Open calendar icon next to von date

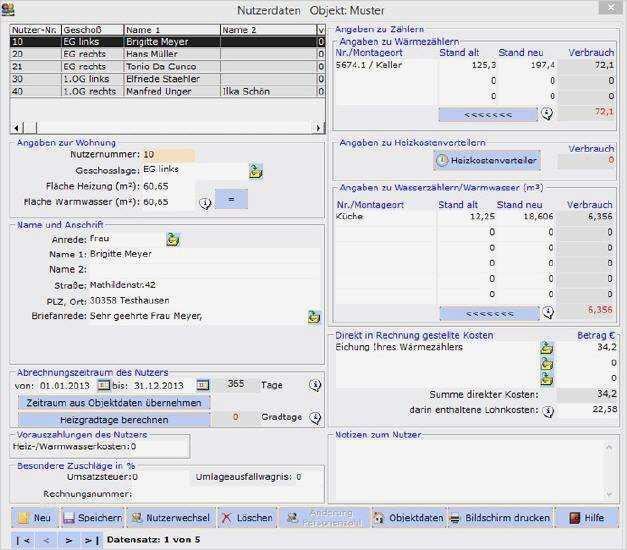[x=104, y=385]
